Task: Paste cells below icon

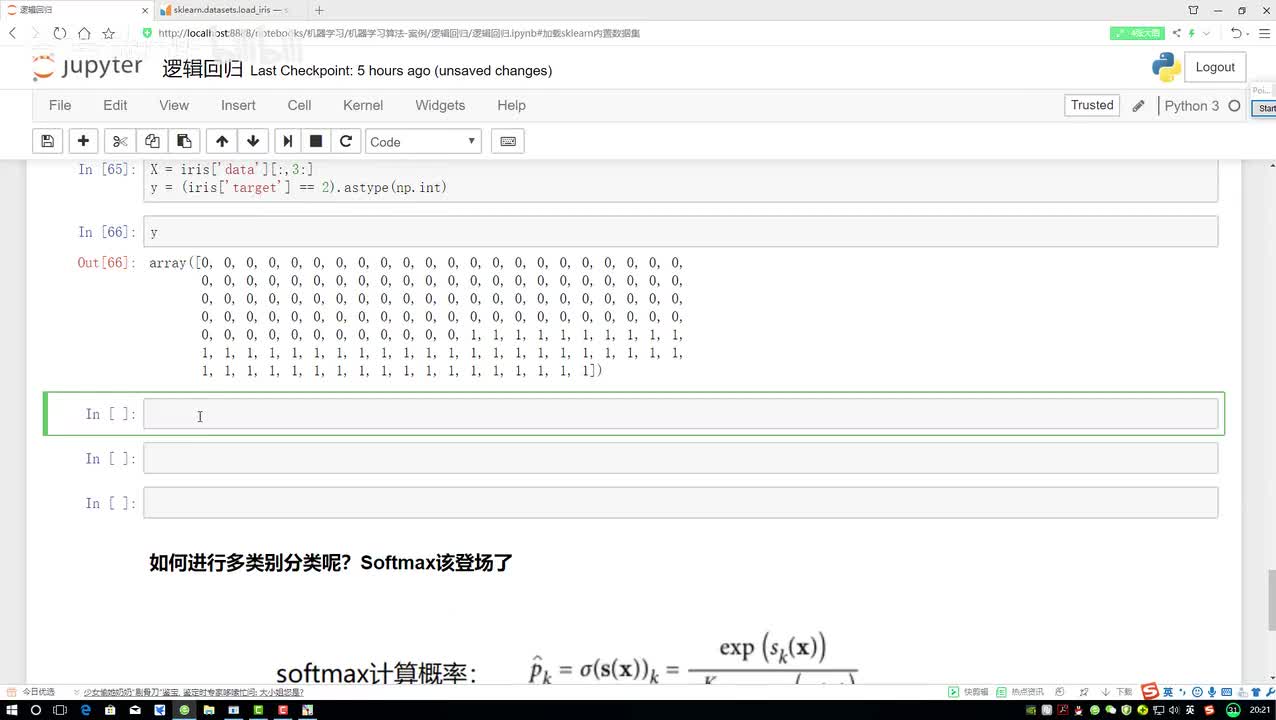Action: (184, 142)
